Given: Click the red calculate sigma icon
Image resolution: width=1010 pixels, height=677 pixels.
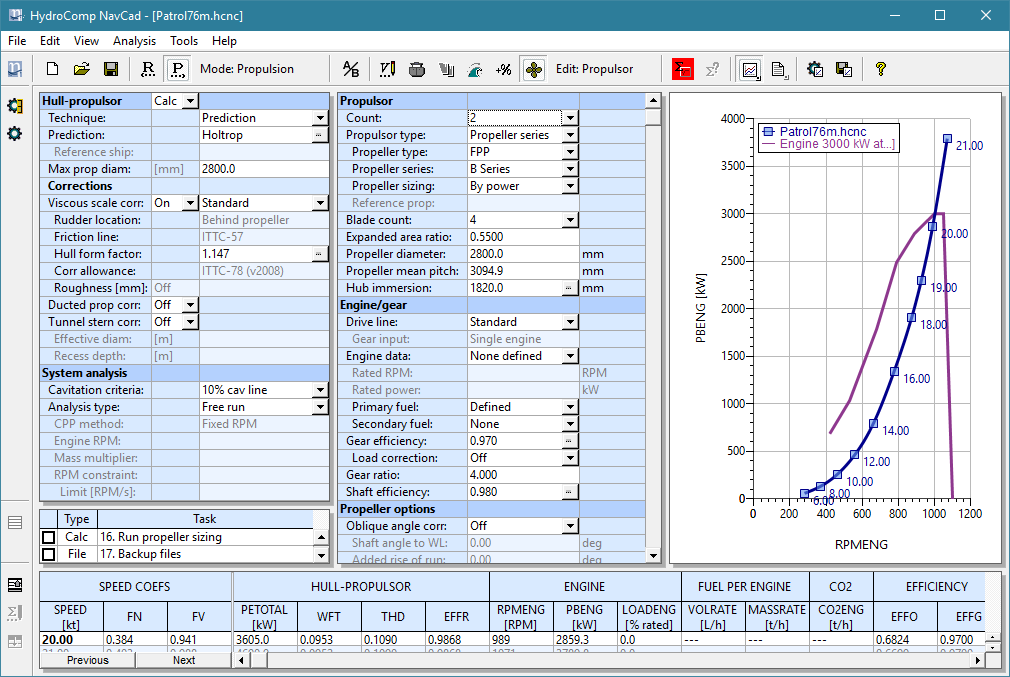Looking at the screenshot, I should (683, 69).
